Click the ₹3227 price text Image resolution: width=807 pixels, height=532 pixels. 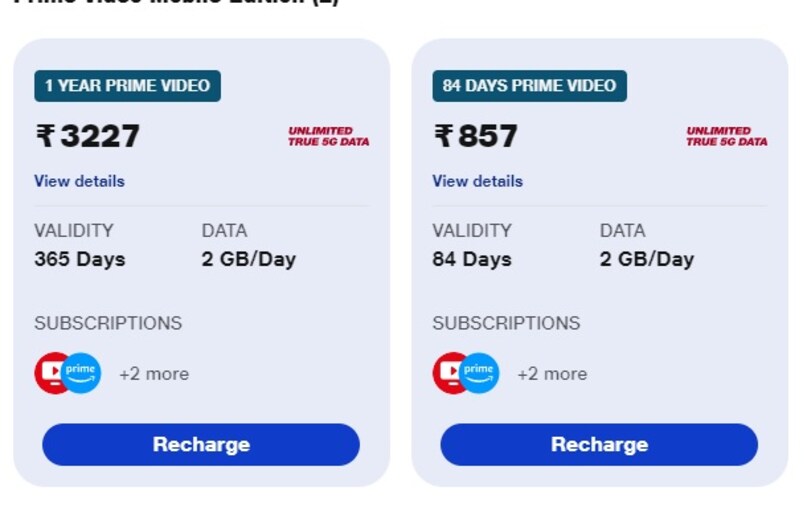(88, 136)
